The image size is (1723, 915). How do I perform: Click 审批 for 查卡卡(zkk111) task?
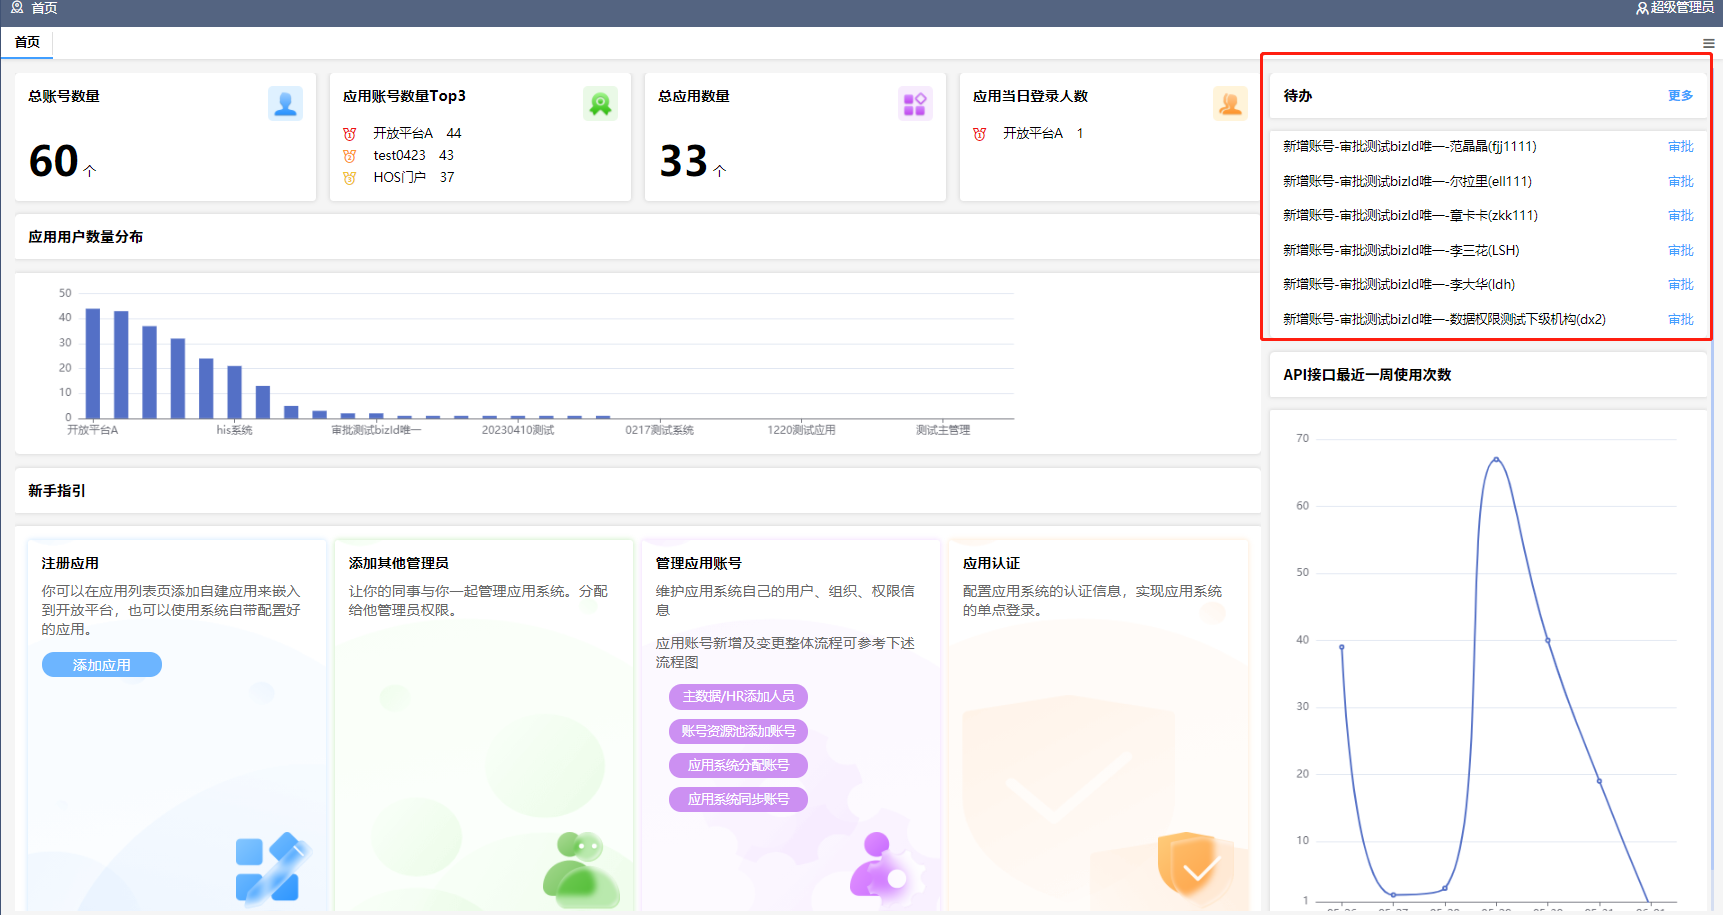[1681, 216]
